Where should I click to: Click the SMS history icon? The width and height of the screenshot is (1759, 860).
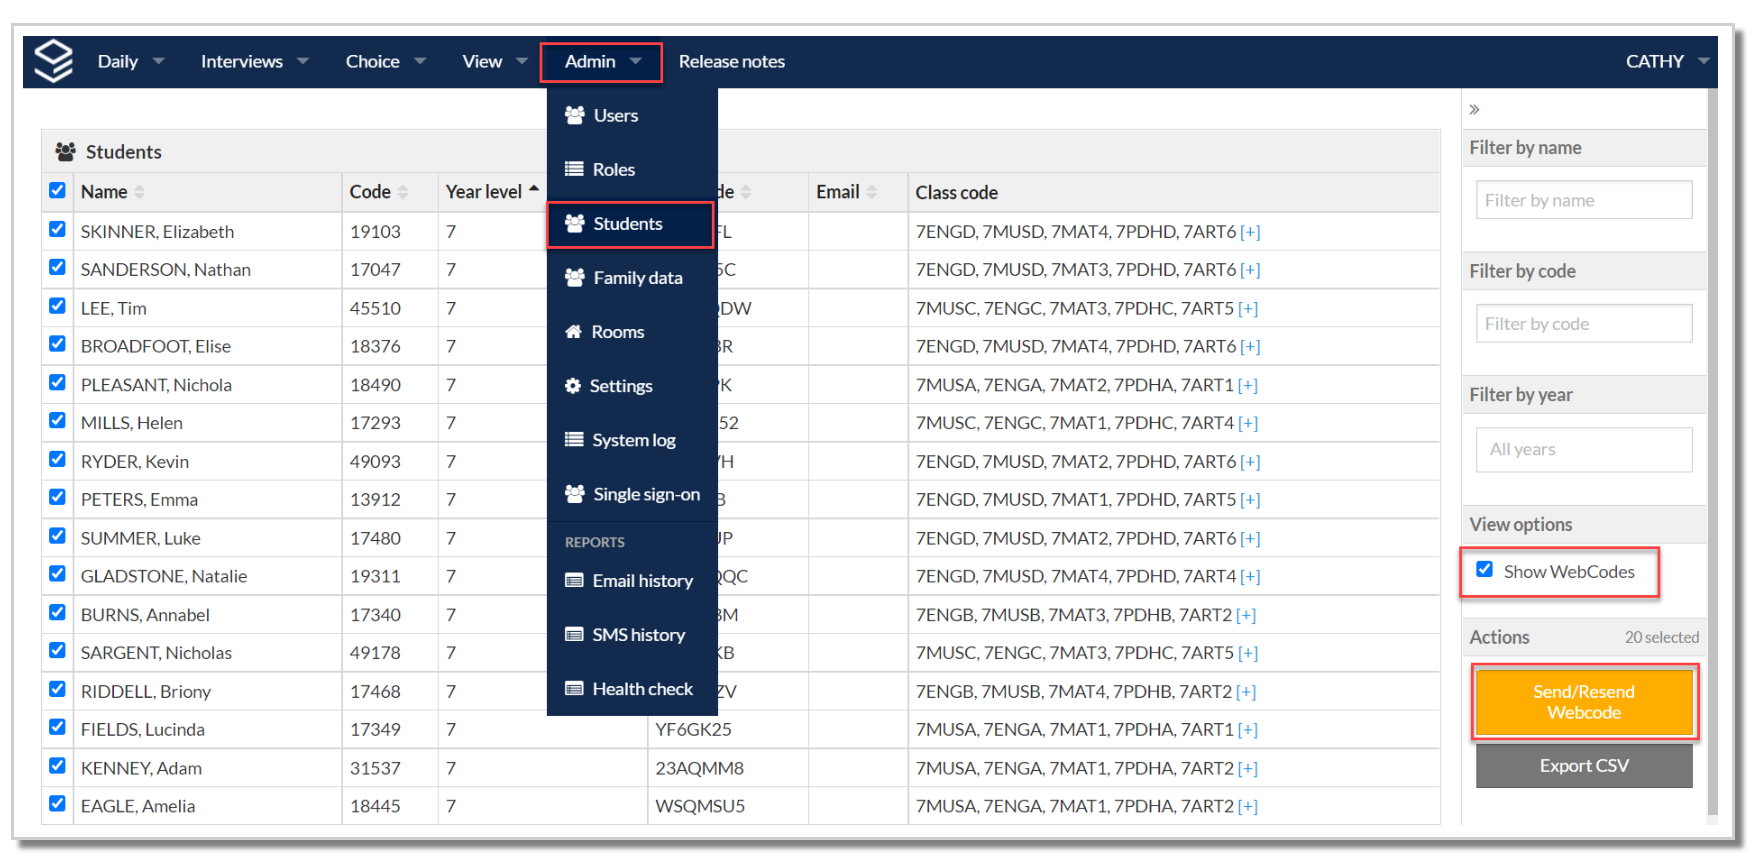click(574, 634)
